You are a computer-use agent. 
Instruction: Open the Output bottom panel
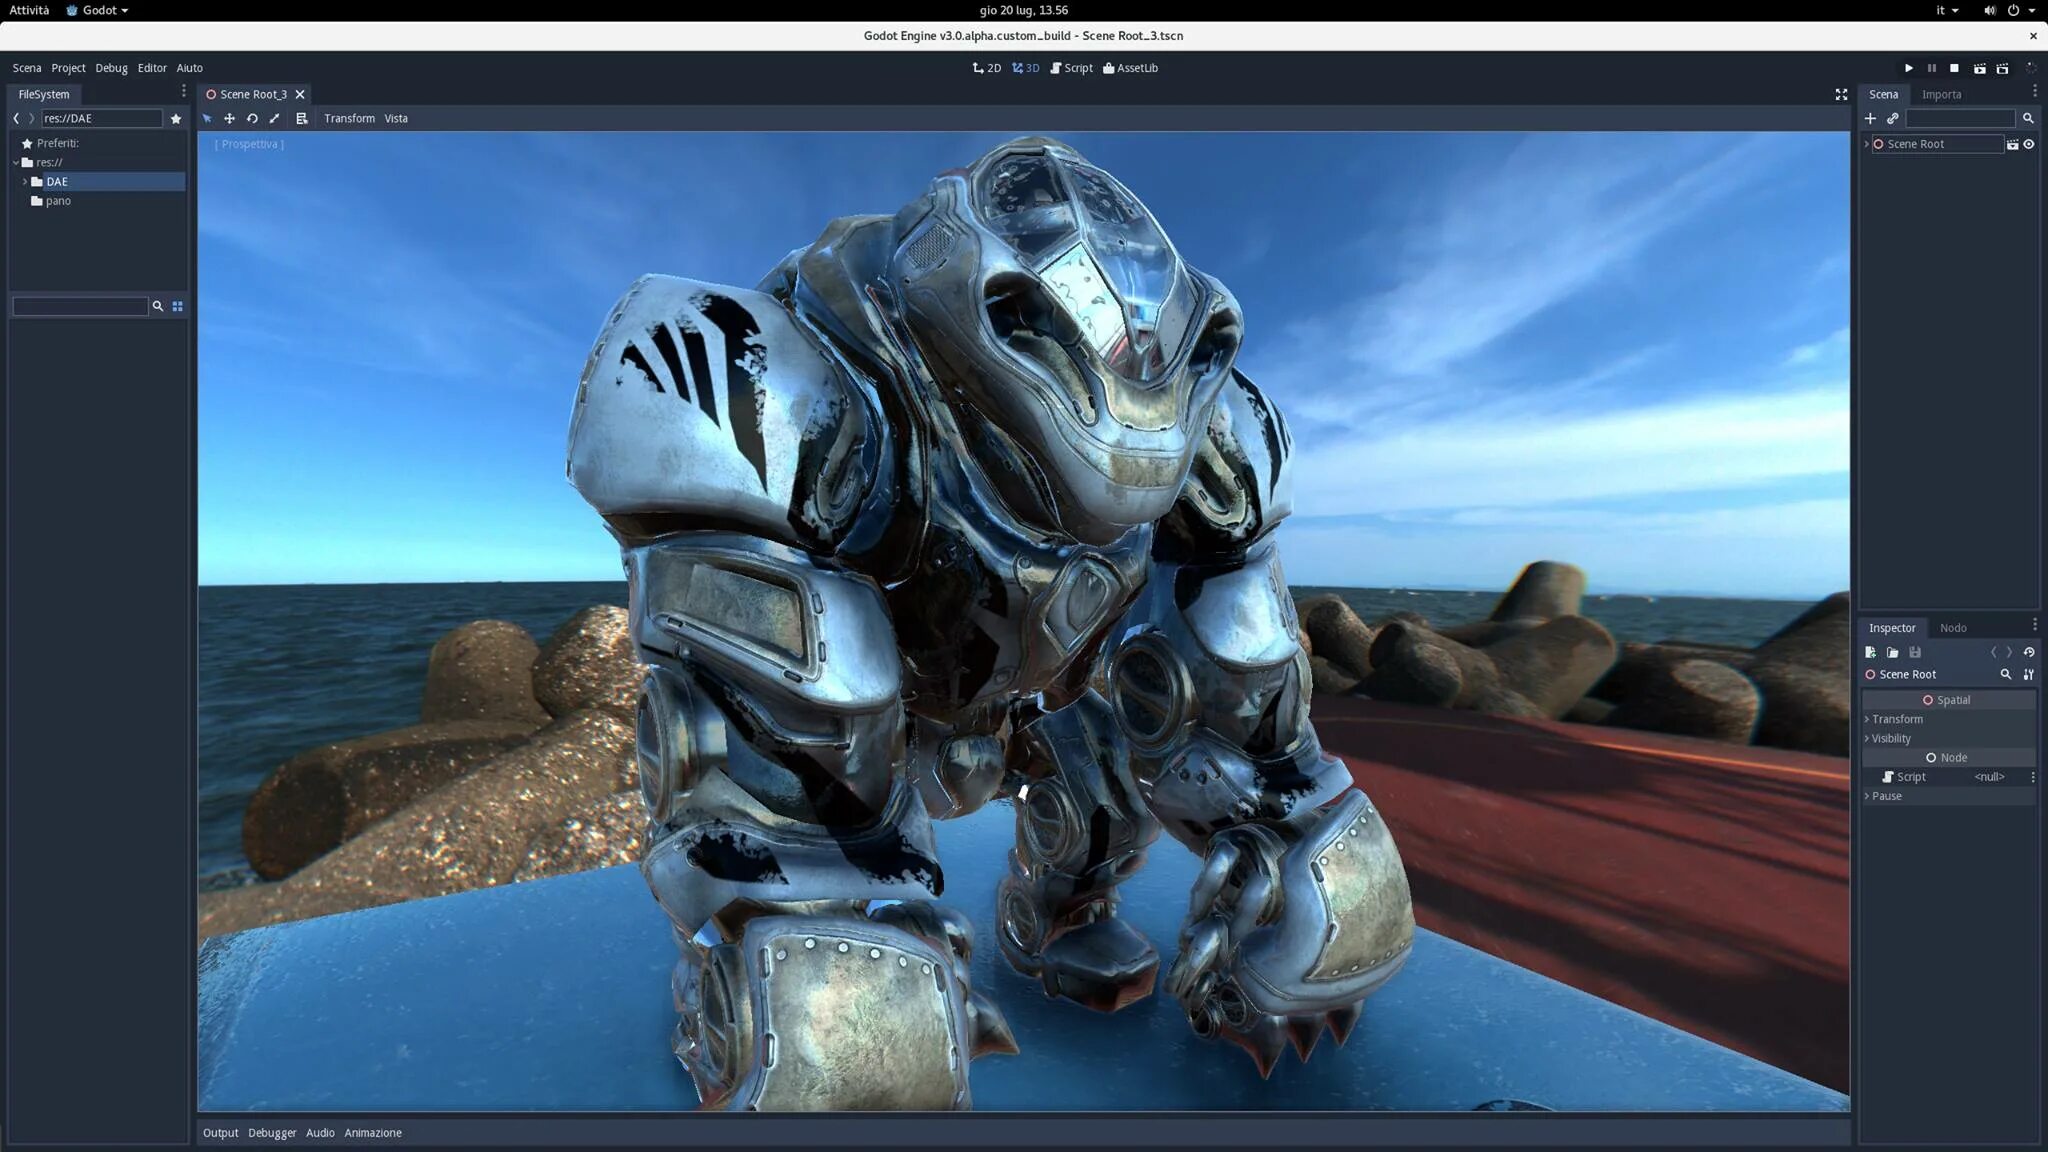220,1133
